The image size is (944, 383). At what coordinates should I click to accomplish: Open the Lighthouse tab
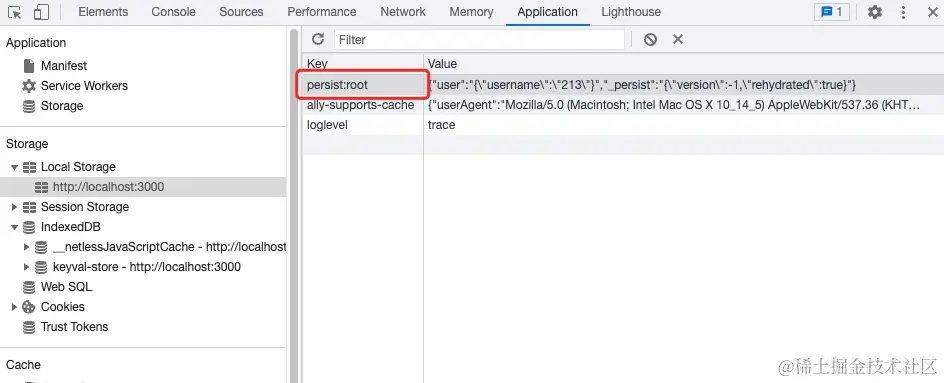631,12
